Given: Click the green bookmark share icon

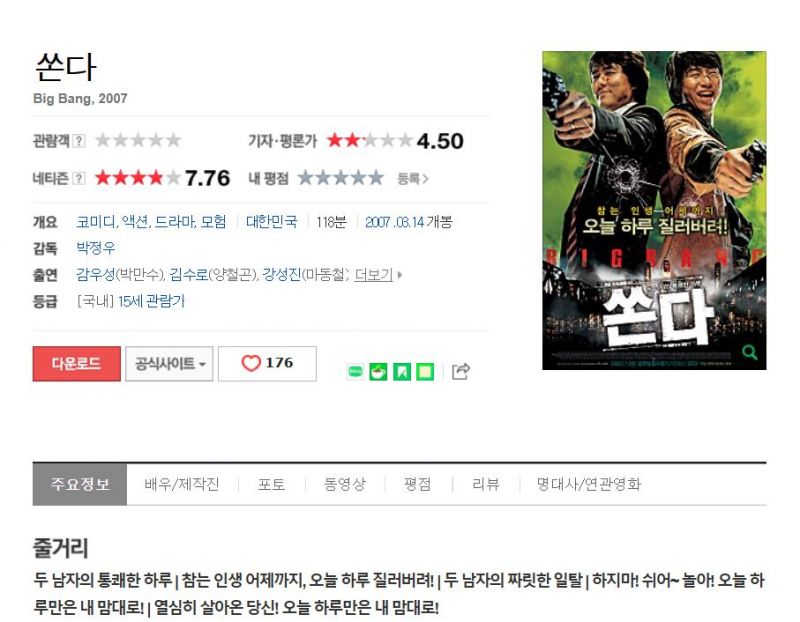Looking at the screenshot, I should tap(402, 371).
